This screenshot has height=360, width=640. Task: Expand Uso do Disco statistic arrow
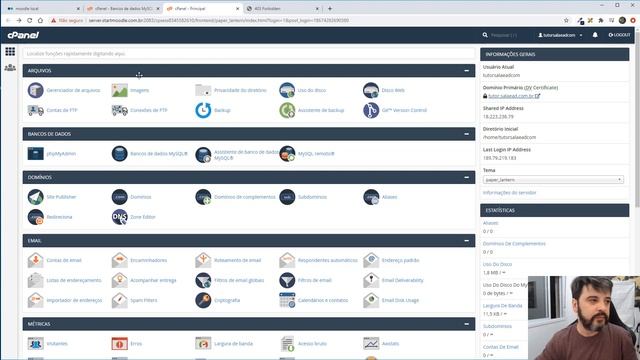[504, 272]
